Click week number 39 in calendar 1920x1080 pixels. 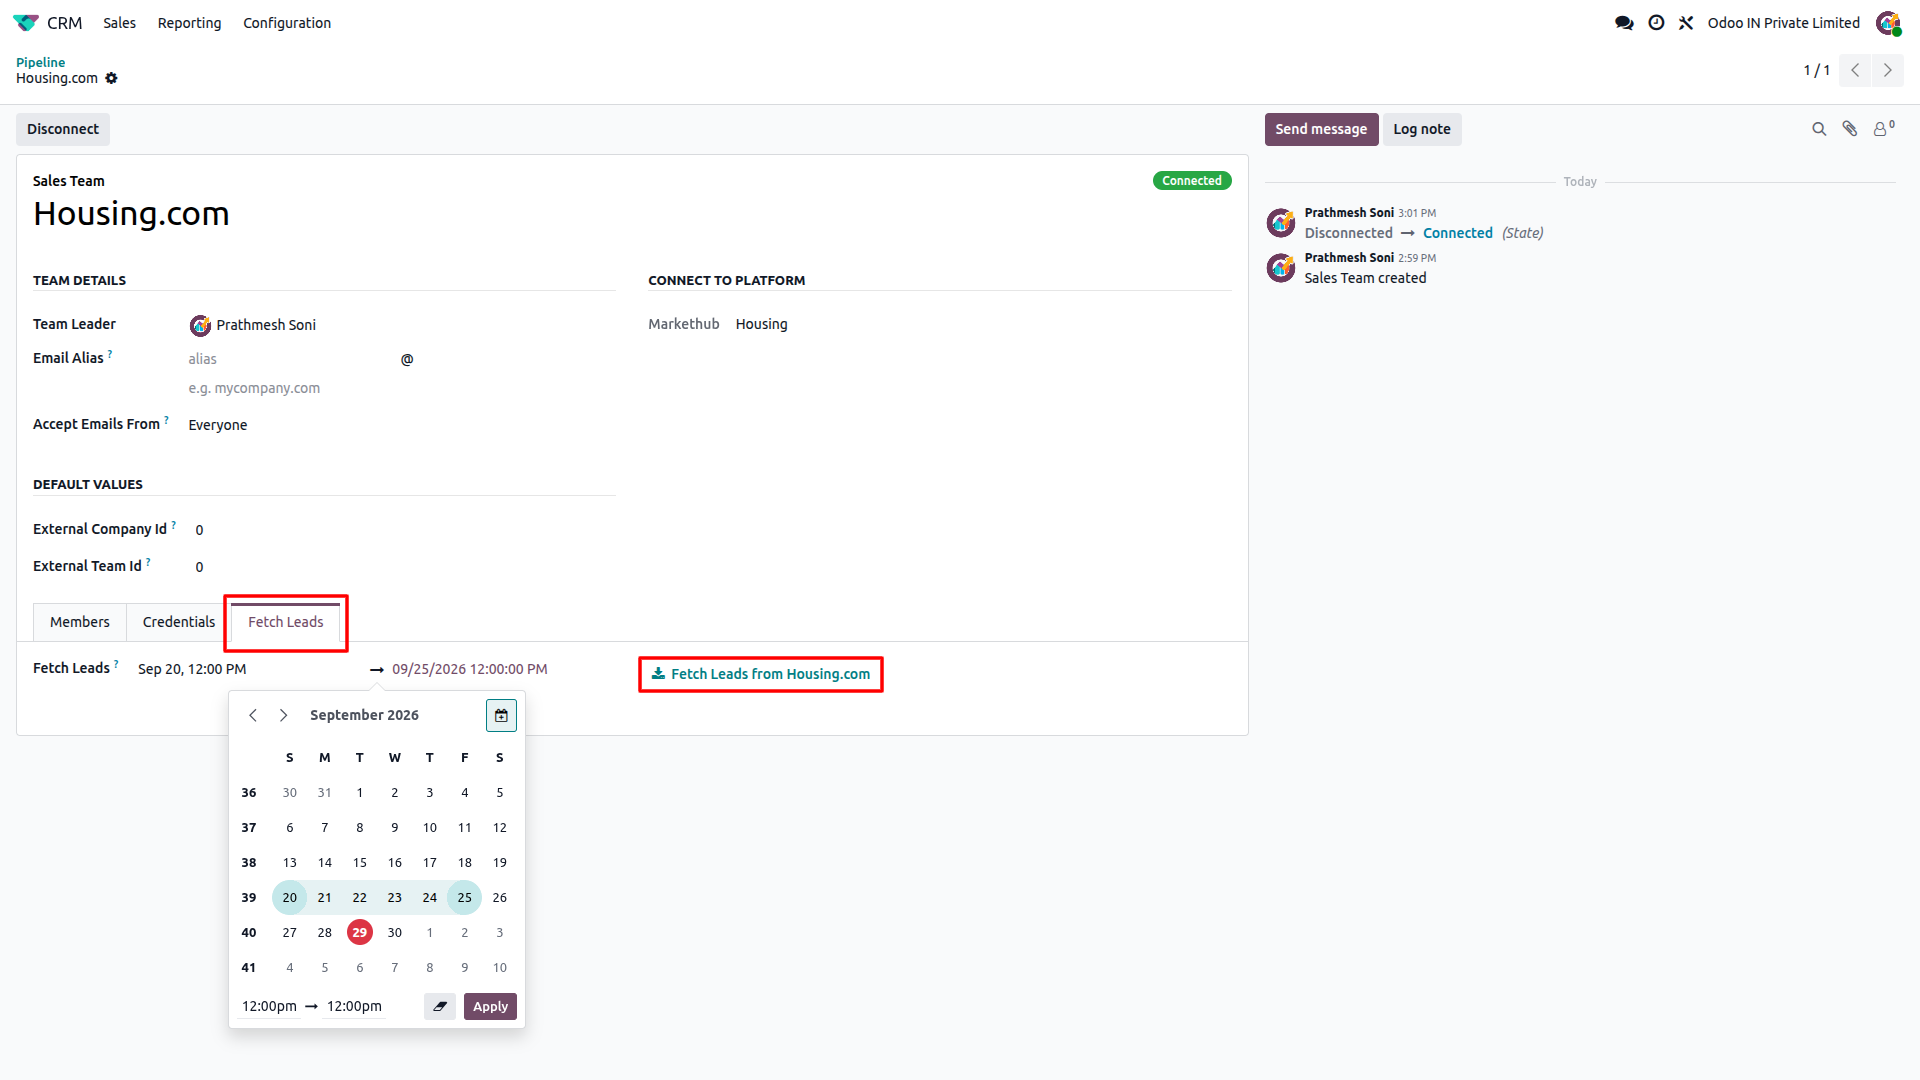click(248, 897)
